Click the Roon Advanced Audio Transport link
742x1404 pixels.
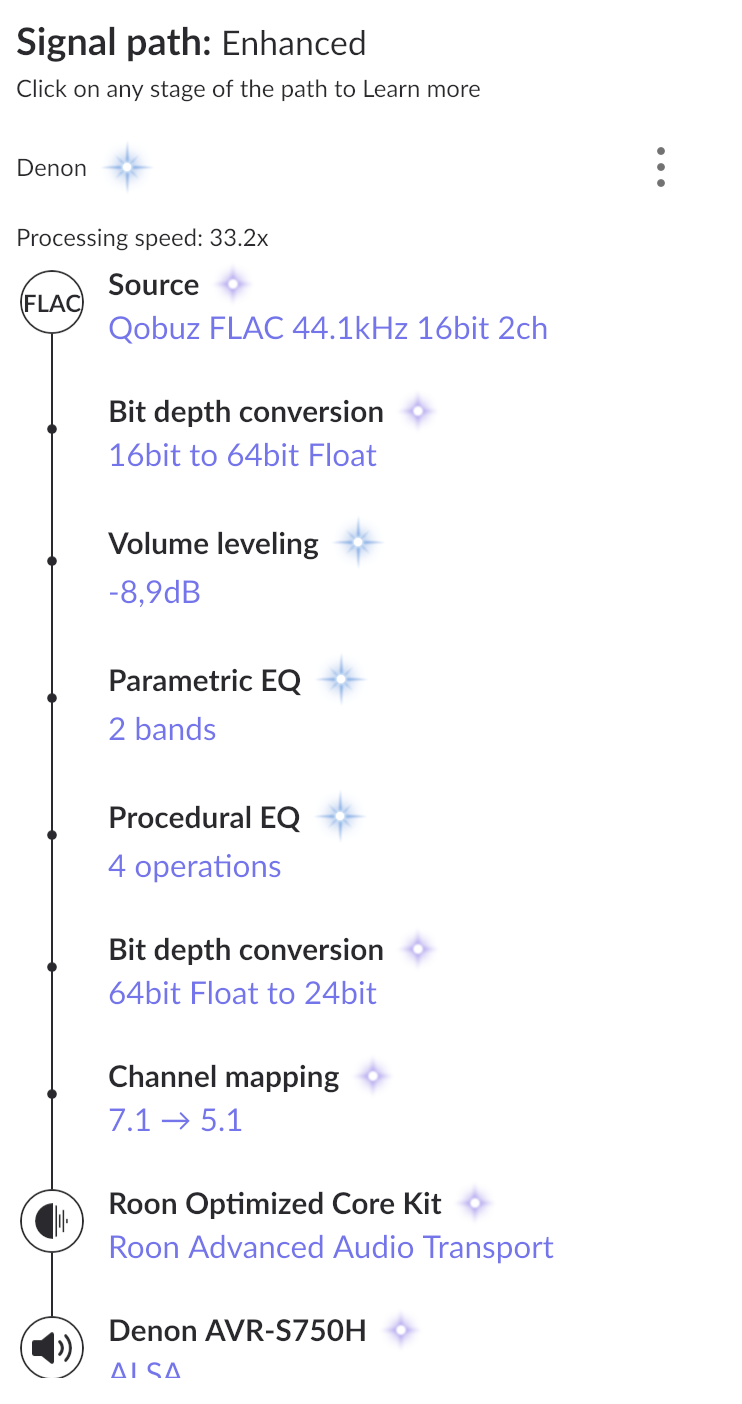(x=331, y=1248)
